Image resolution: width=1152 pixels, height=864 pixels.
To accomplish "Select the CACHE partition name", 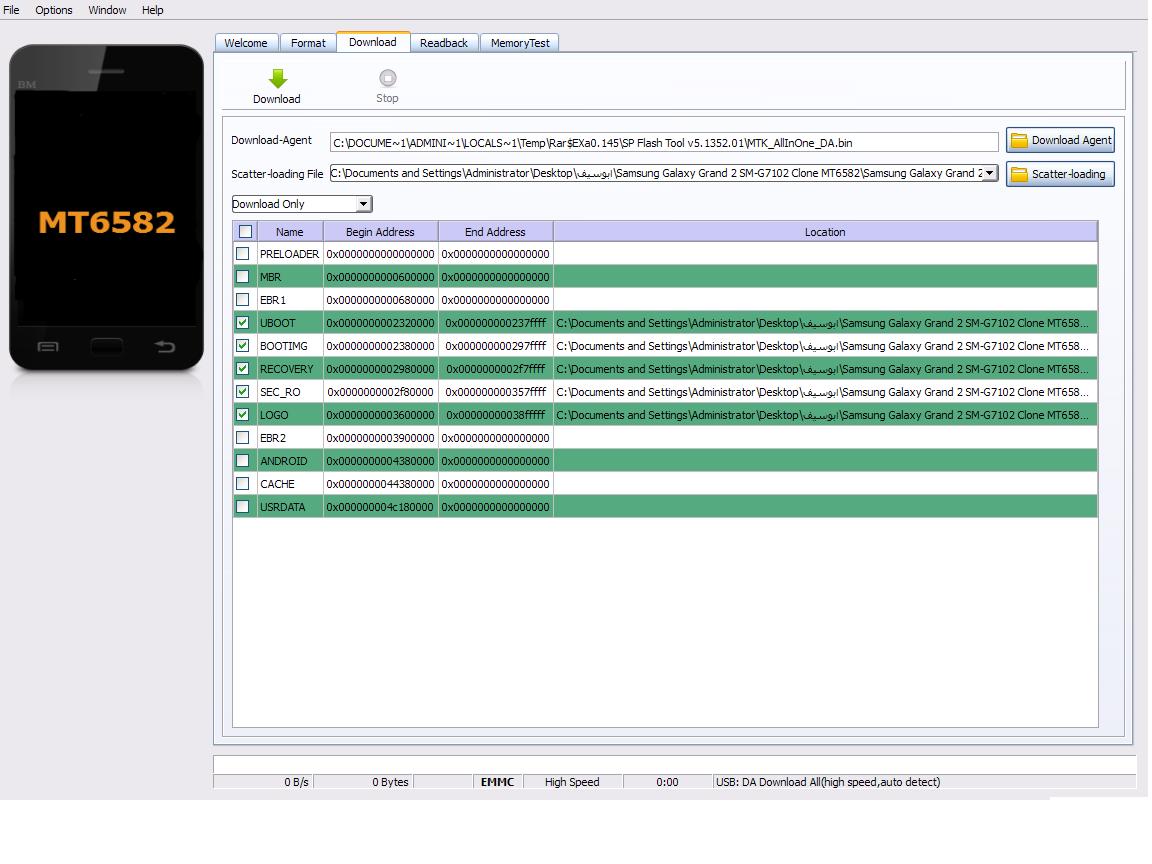I will 277,483.
